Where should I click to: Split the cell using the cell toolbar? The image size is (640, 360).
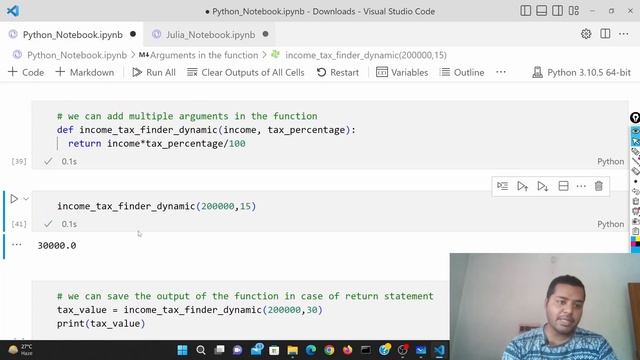(563, 186)
